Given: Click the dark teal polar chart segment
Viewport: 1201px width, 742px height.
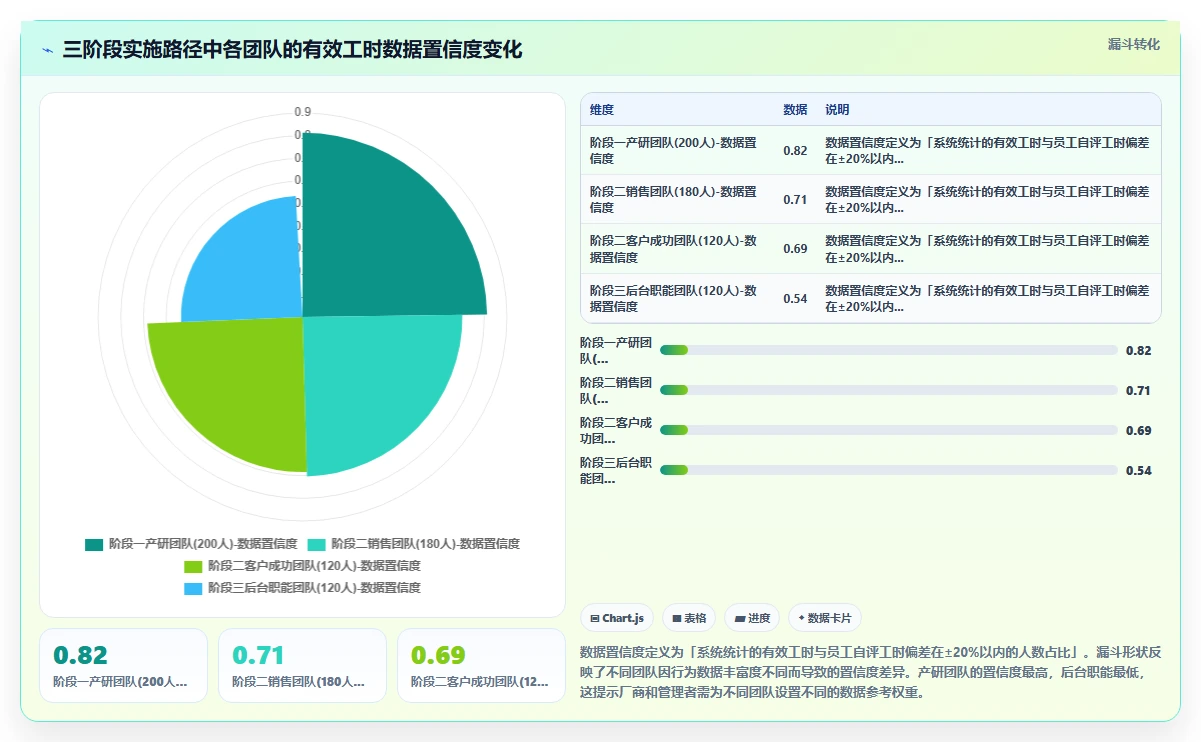Looking at the screenshot, I should click(380, 240).
